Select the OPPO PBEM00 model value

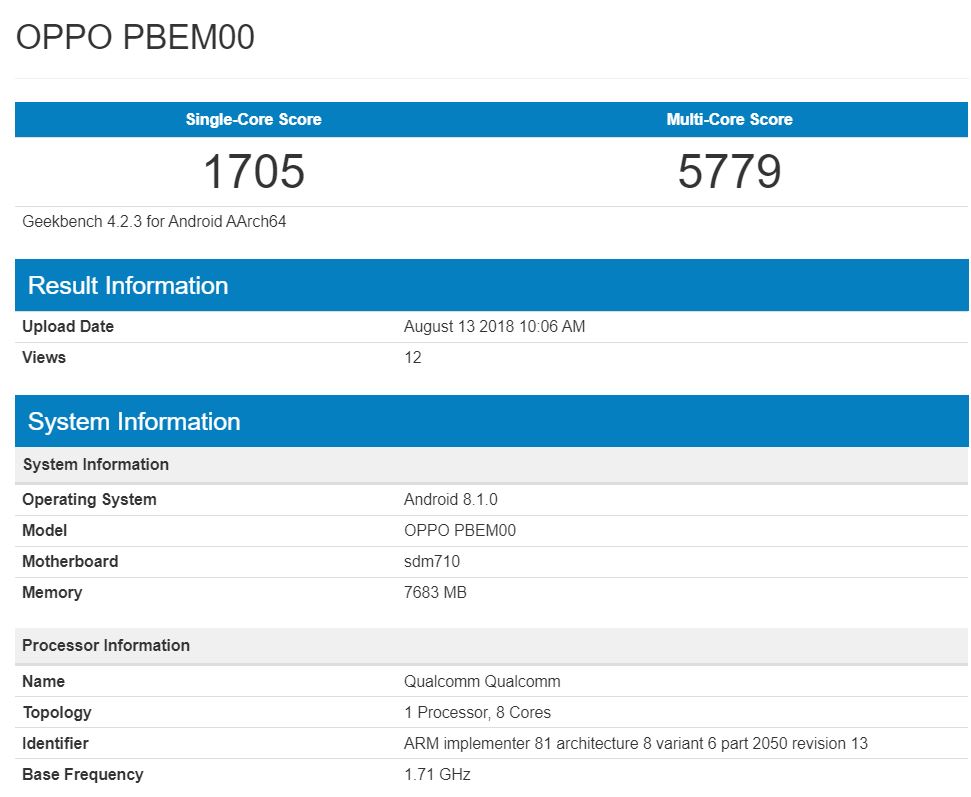point(459,530)
